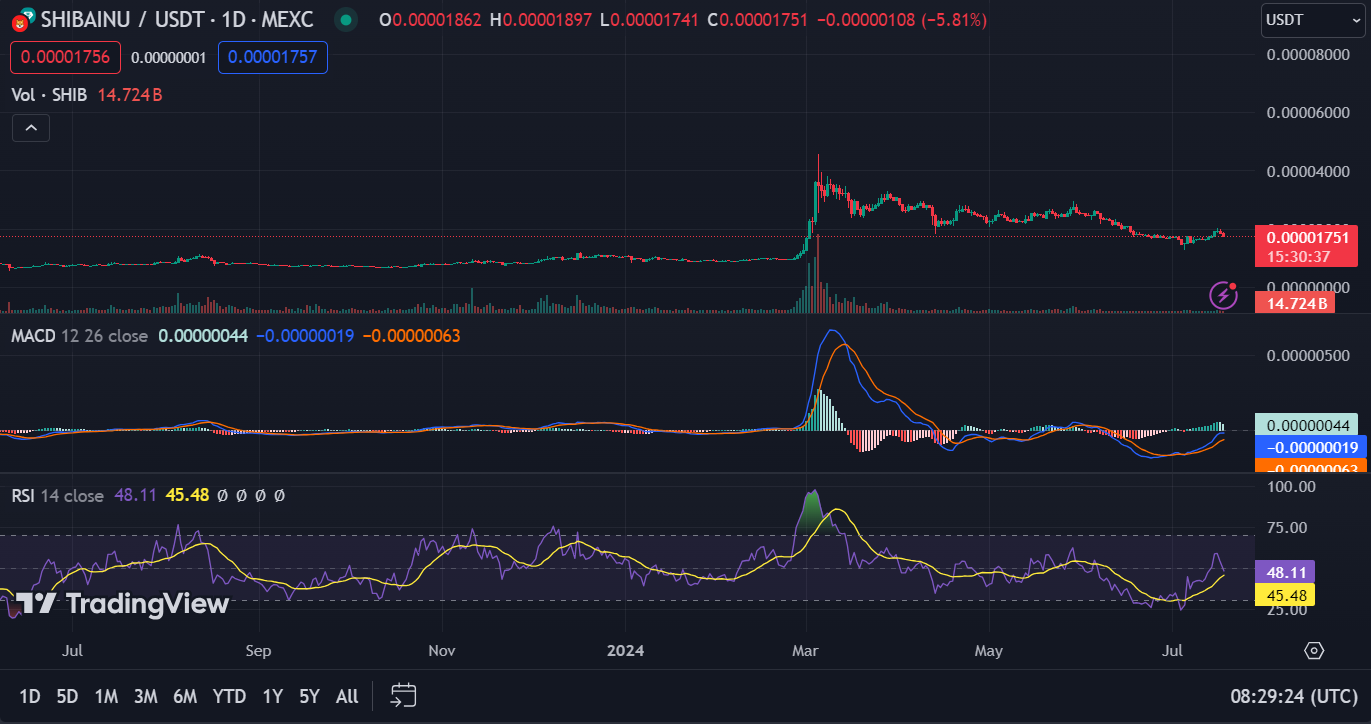Click the Nov label on time axis
The width and height of the screenshot is (1371, 724).
(x=442, y=650)
